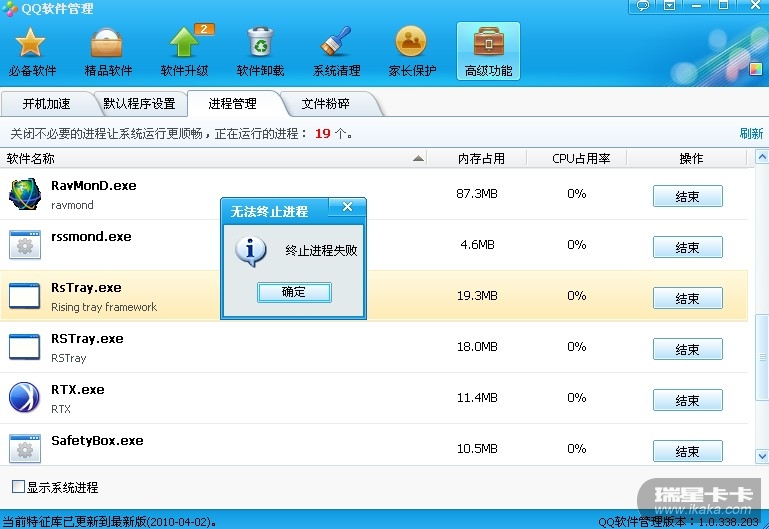End the SafetyBox.exe process
Viewport: 769px width, 529px height.
(x=688, y=451)
